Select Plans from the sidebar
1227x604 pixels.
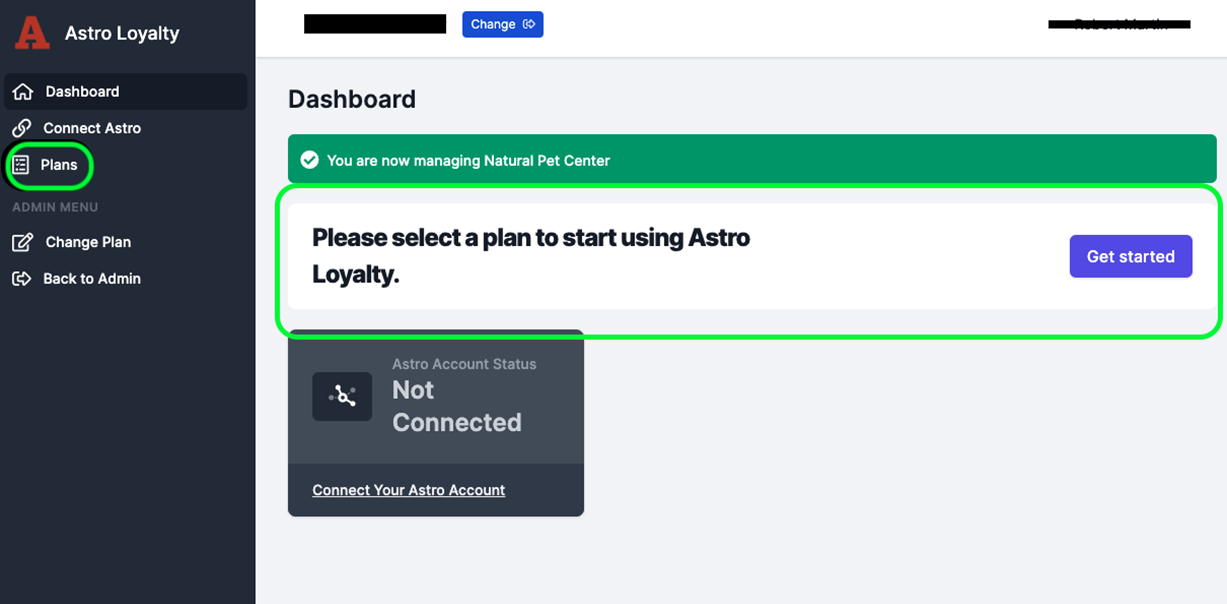click(59, 165)
